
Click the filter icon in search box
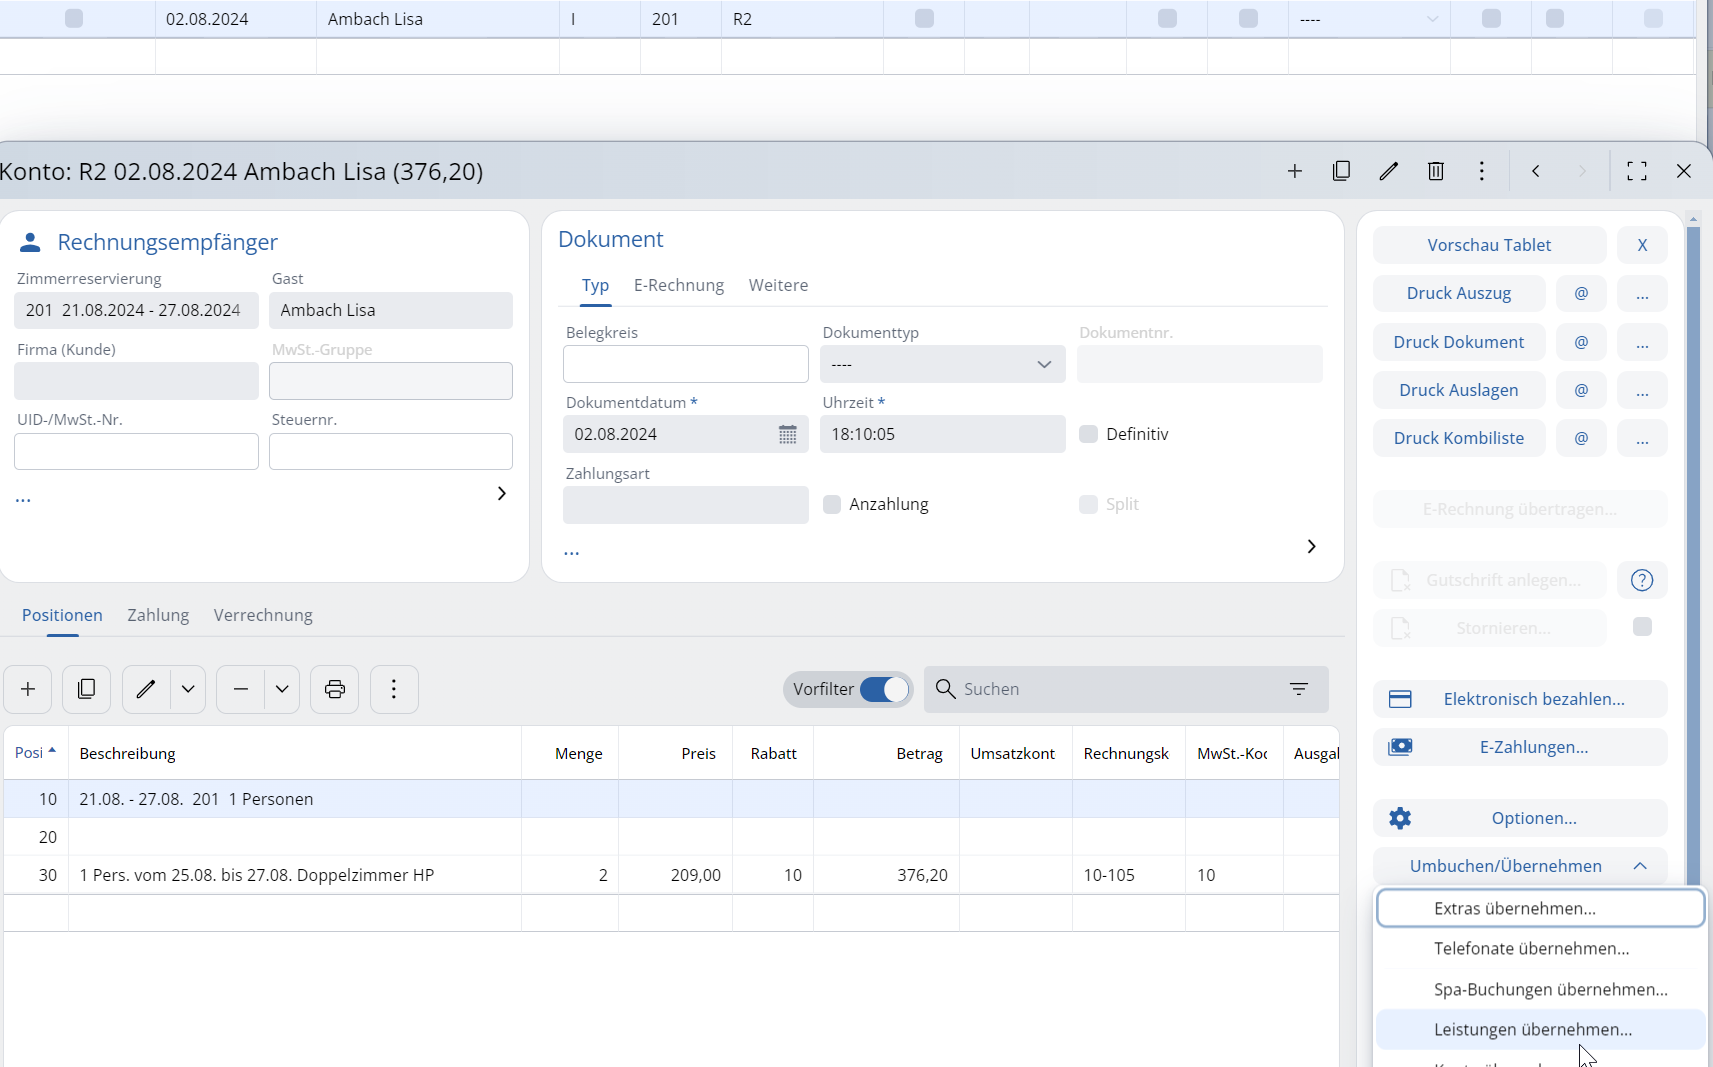click(1298, 689)
